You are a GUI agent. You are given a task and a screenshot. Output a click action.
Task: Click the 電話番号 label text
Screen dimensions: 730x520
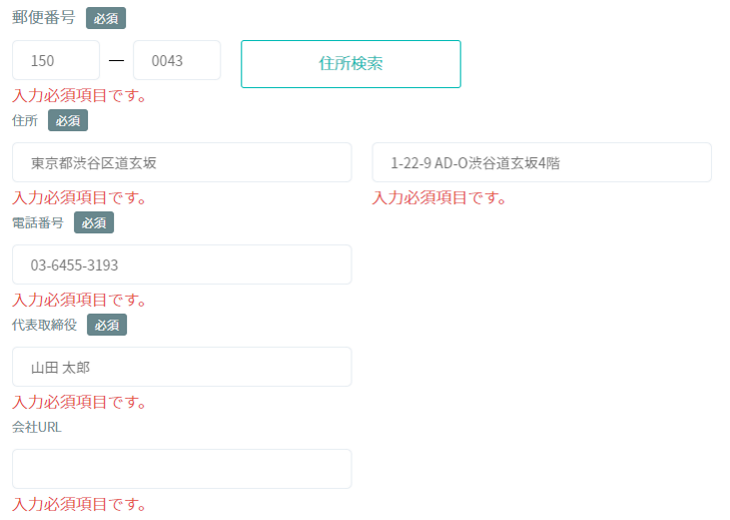(x=38, y=223)
